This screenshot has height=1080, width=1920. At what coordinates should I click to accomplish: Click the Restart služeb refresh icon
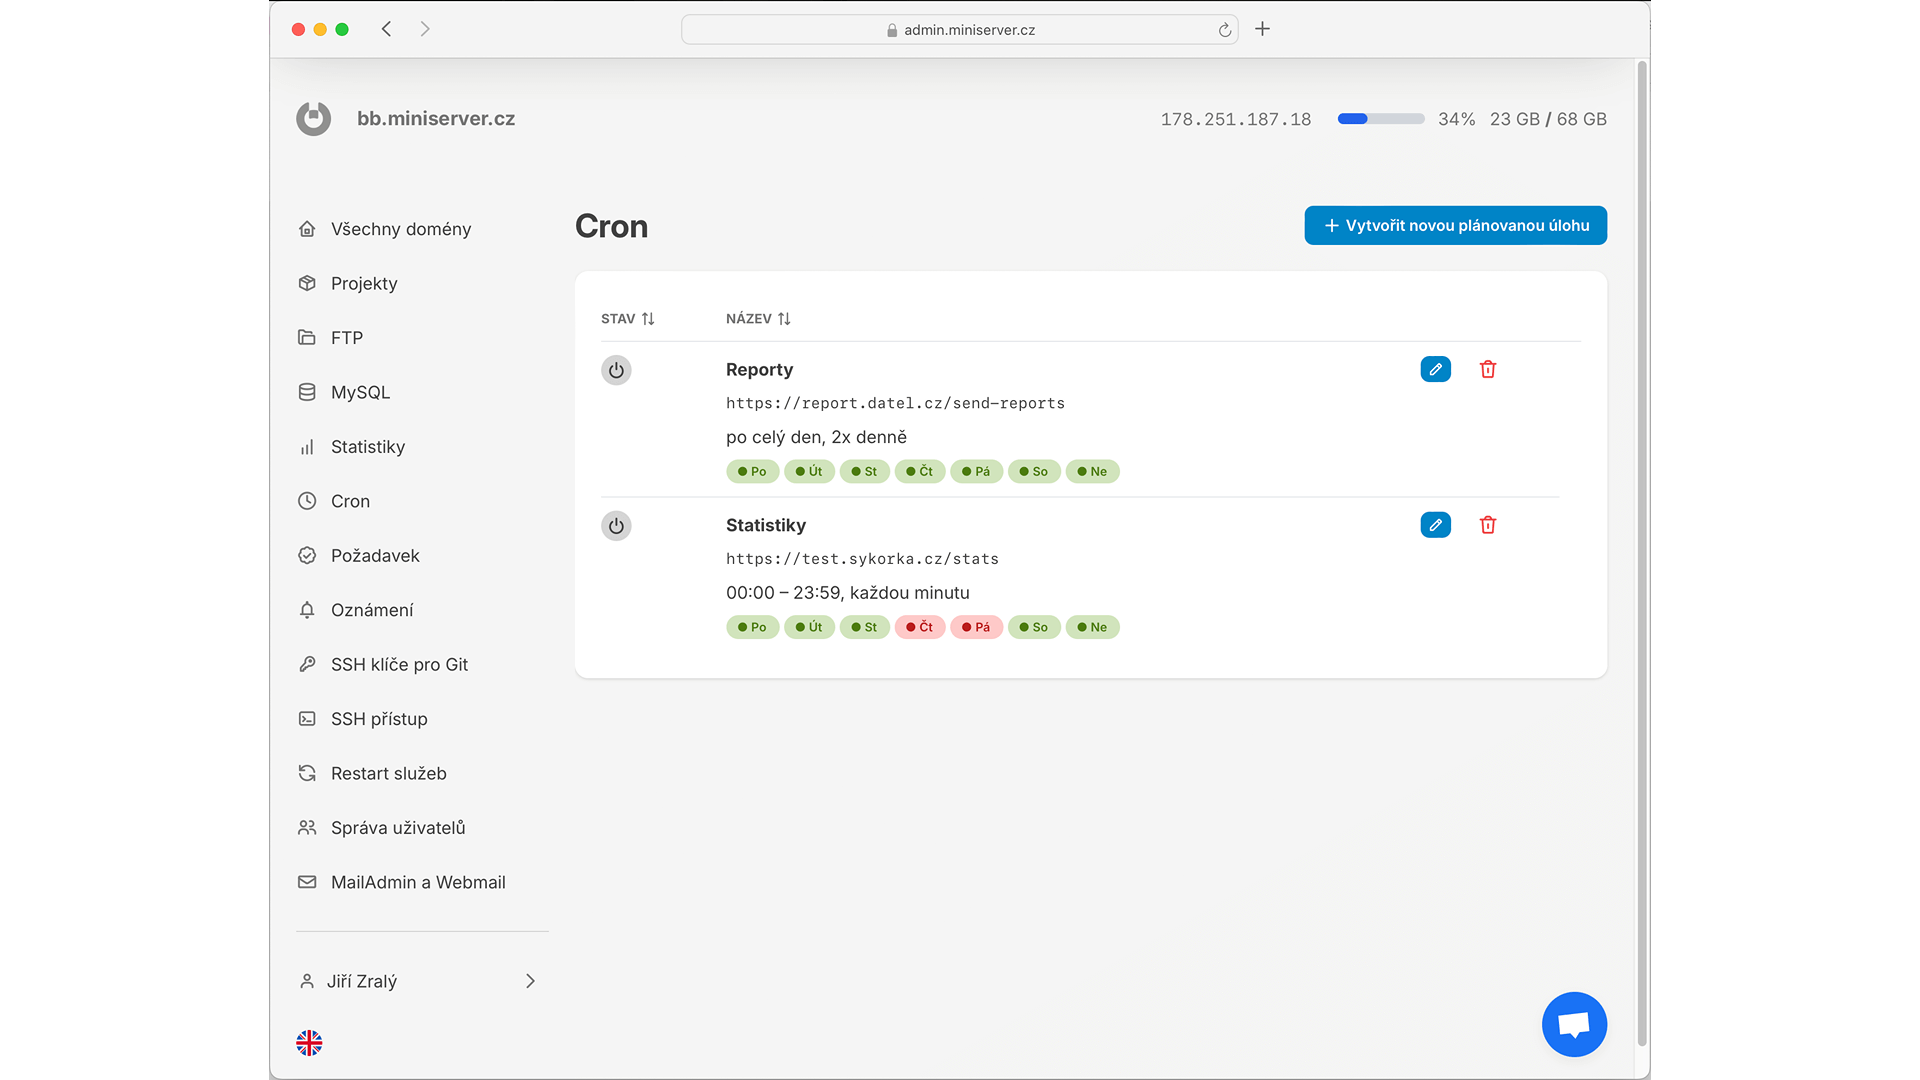307,773
